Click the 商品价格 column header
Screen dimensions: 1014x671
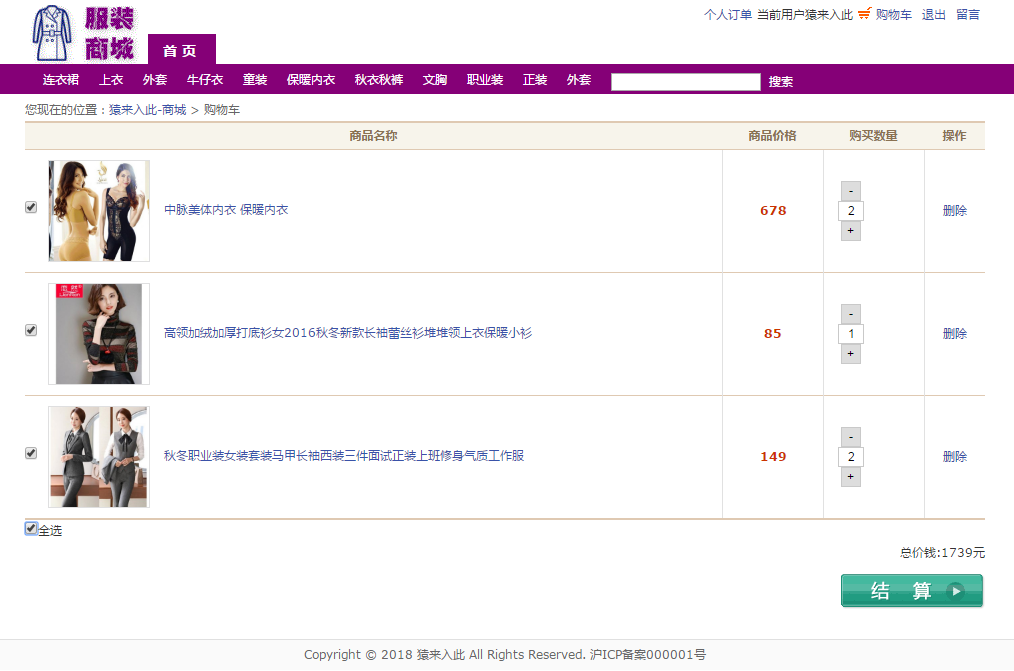pyautogui.click(x=772, y=136)
